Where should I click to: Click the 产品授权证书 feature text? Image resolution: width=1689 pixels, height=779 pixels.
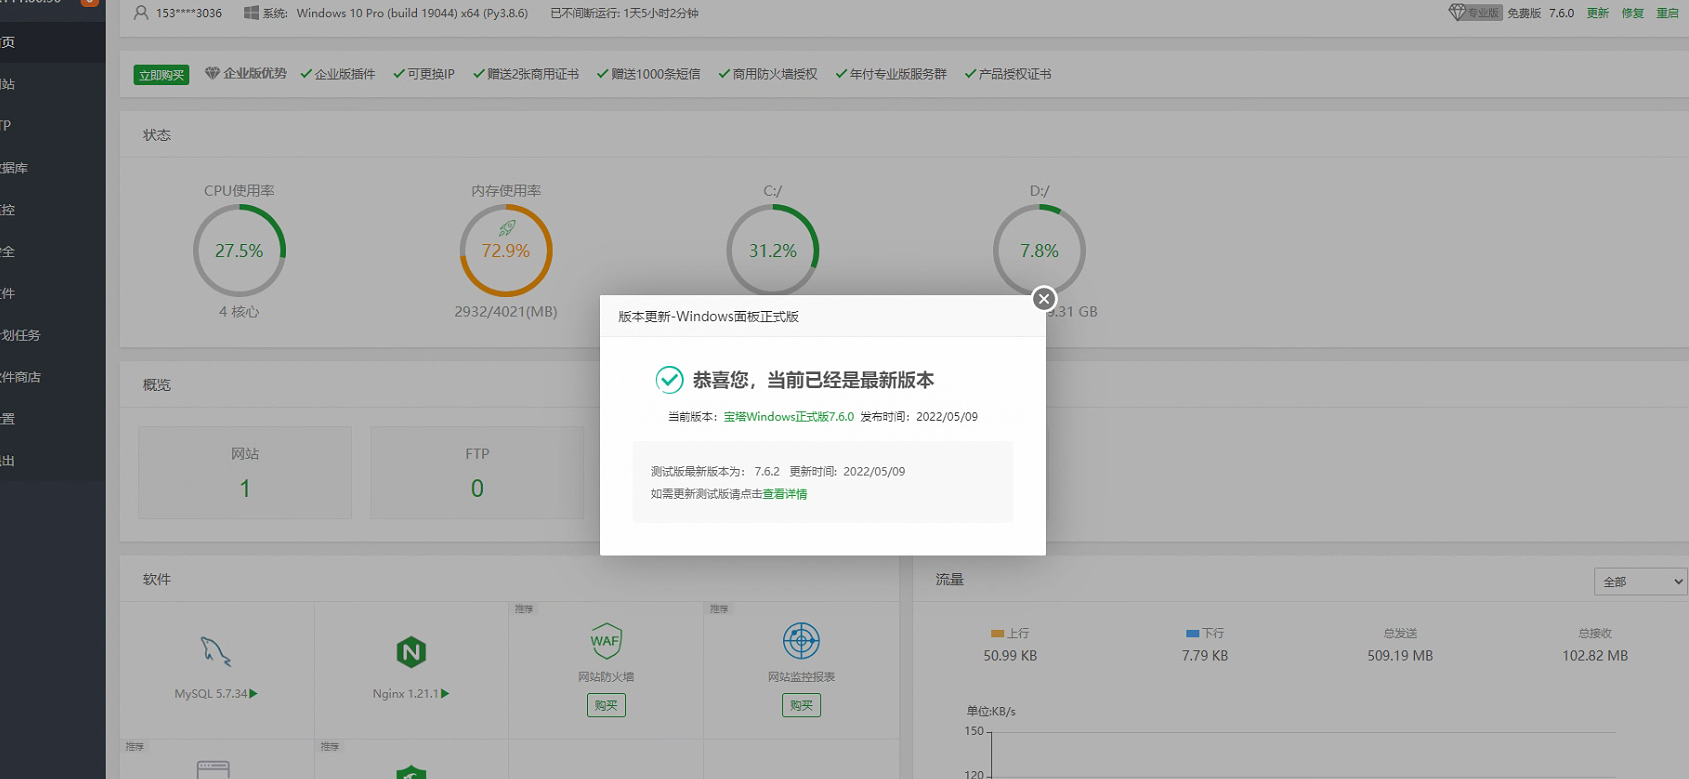pos(1015,74)
